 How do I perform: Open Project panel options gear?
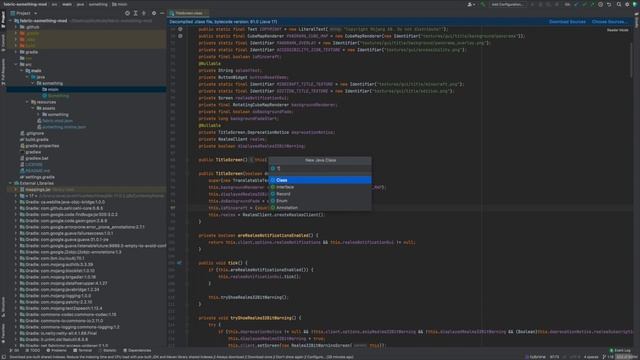154,13
